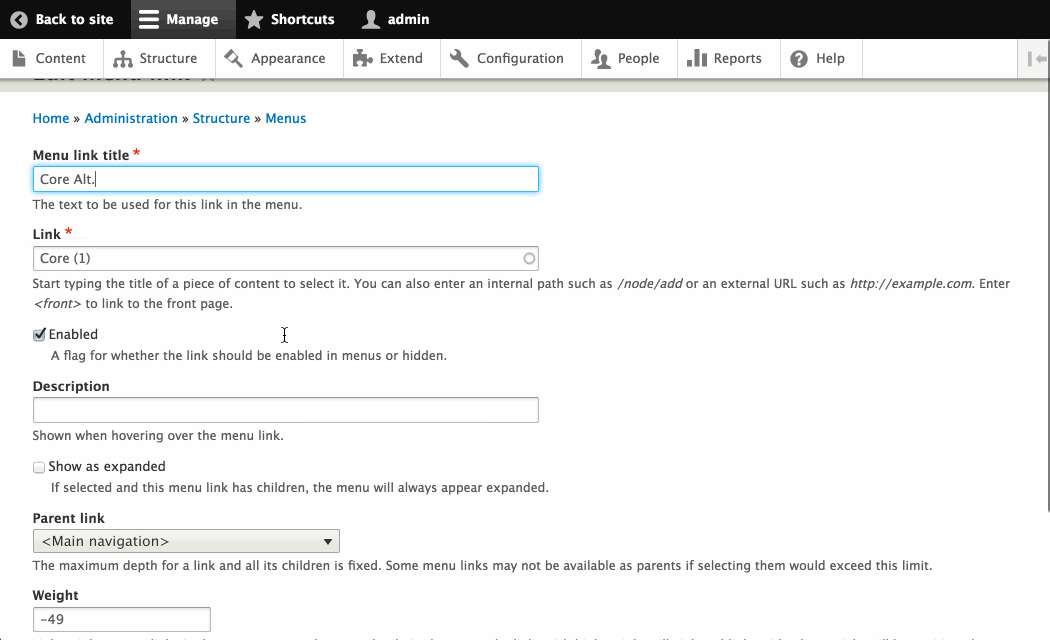This screenshot has height=640, width=1050.
Task: Click the Back to site arrow icon
Action: 19,19
